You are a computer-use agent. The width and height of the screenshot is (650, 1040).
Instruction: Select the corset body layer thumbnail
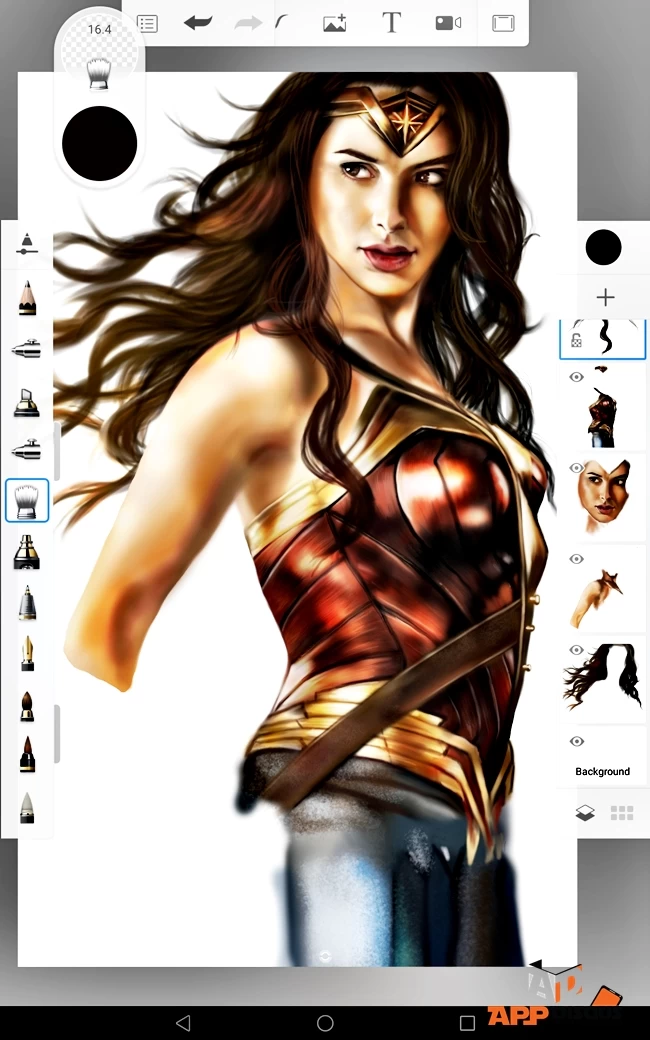click(x=603, y=408)
